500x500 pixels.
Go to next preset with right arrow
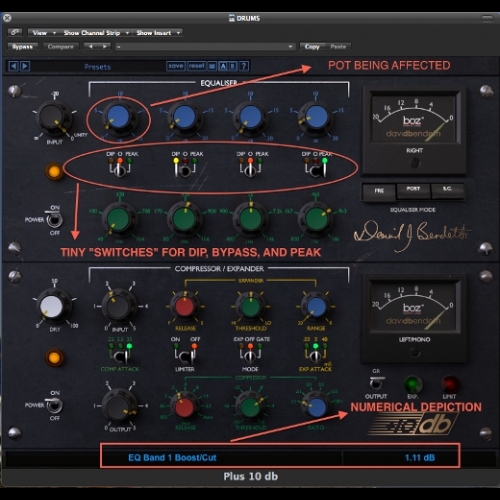(25, 66)
